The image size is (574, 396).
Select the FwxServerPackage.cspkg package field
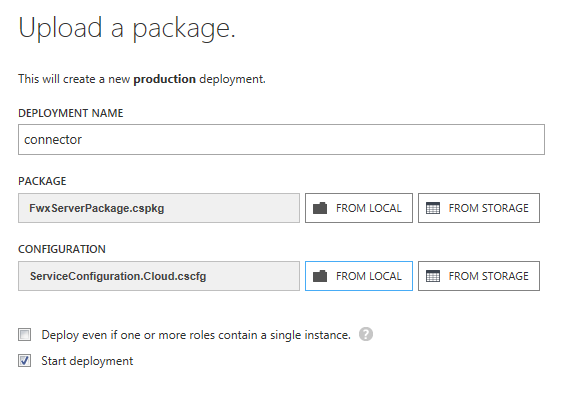pos(159,208)
